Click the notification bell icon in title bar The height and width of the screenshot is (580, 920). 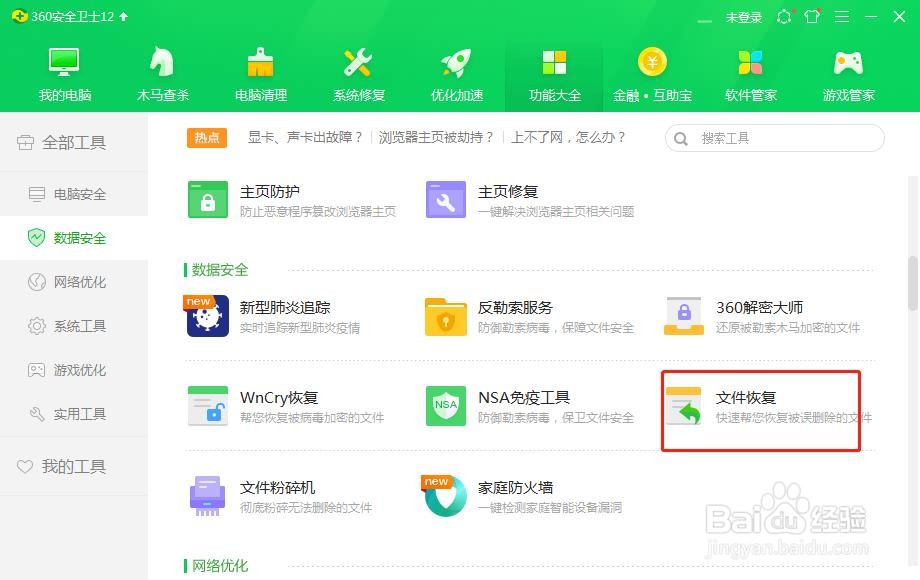[x=784, y=16]
